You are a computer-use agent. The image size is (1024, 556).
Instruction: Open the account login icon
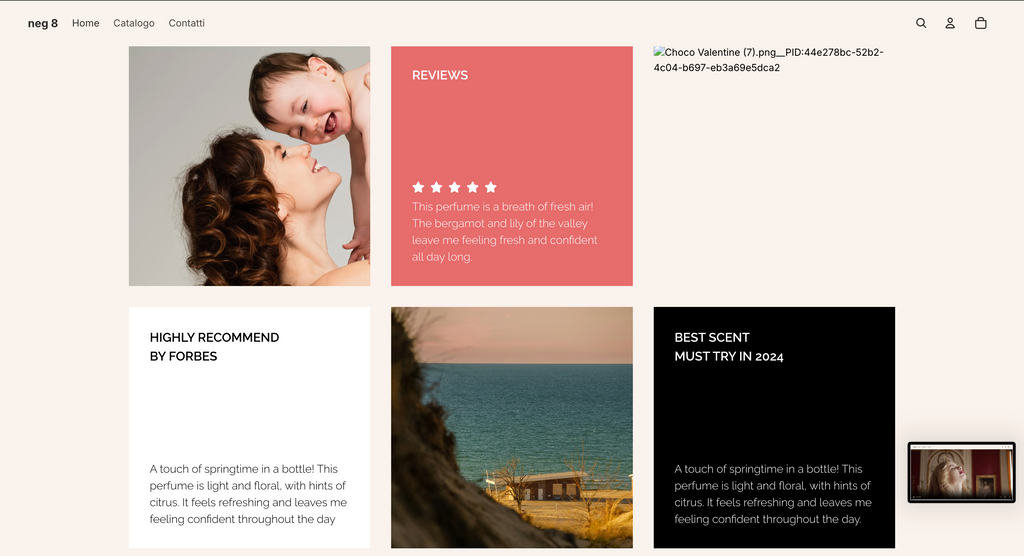[950, 23]
